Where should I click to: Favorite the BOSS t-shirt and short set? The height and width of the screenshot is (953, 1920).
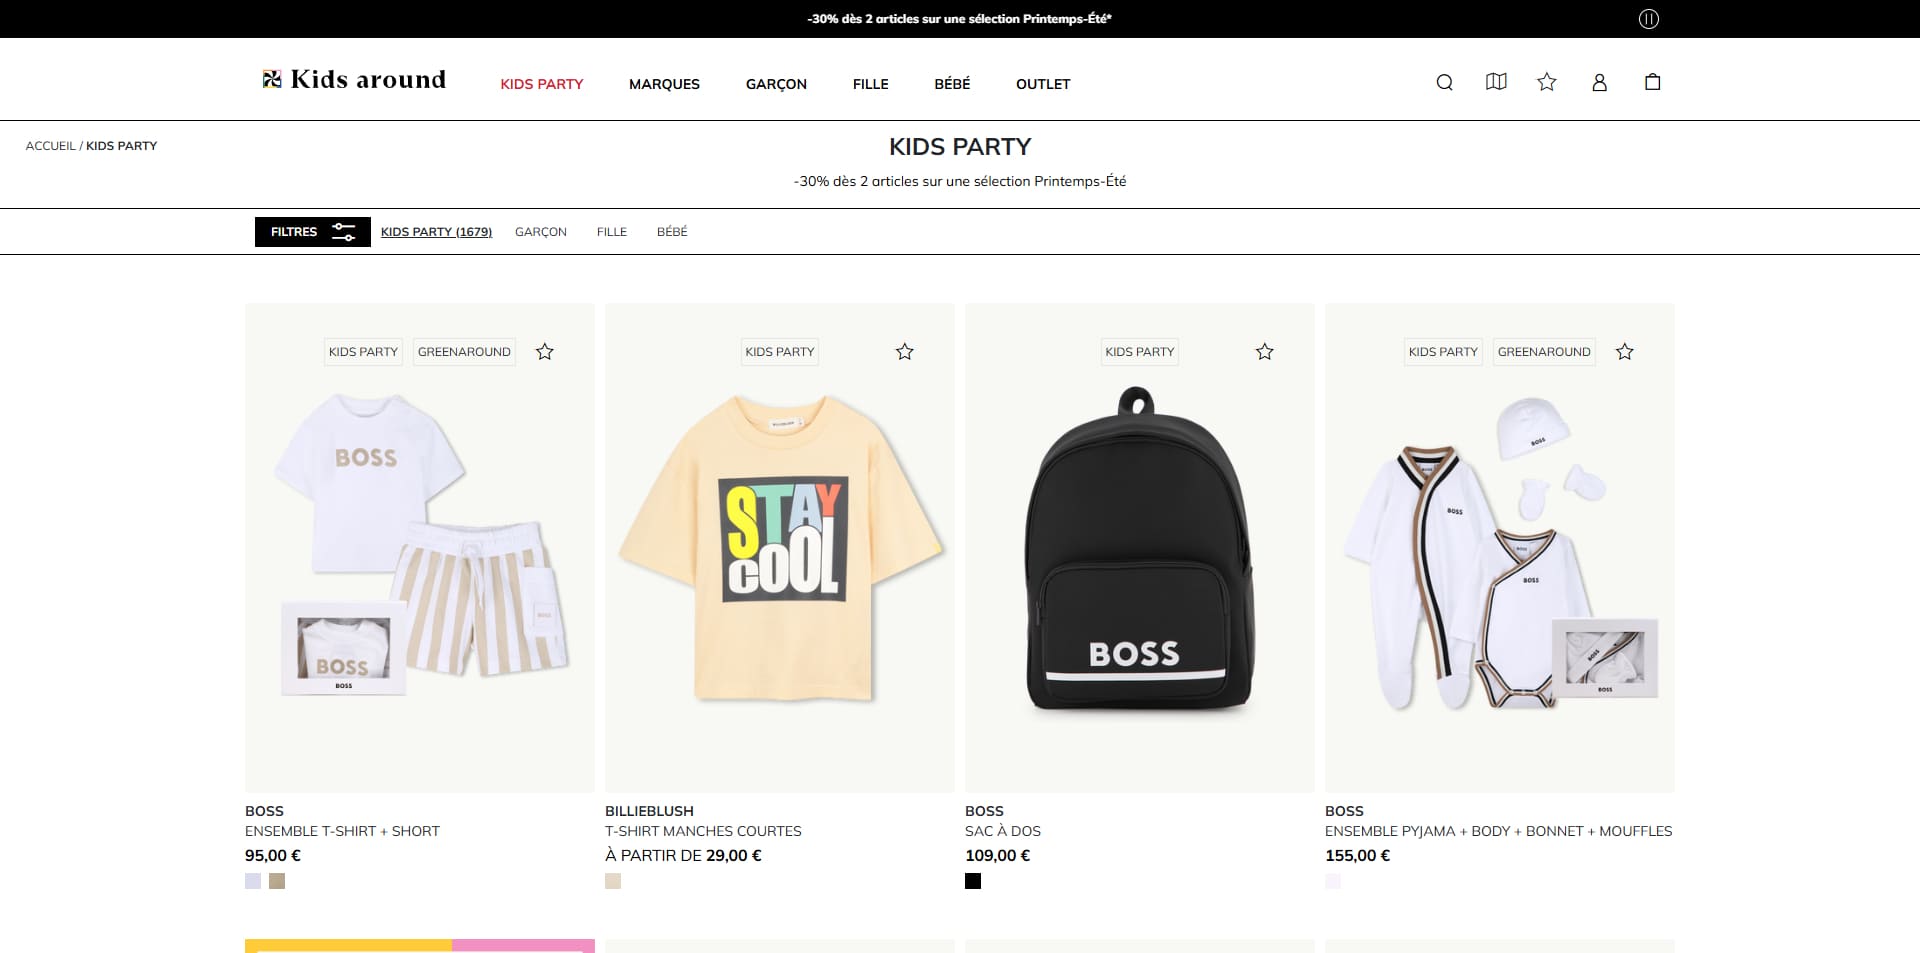click(x=544, y=351)
